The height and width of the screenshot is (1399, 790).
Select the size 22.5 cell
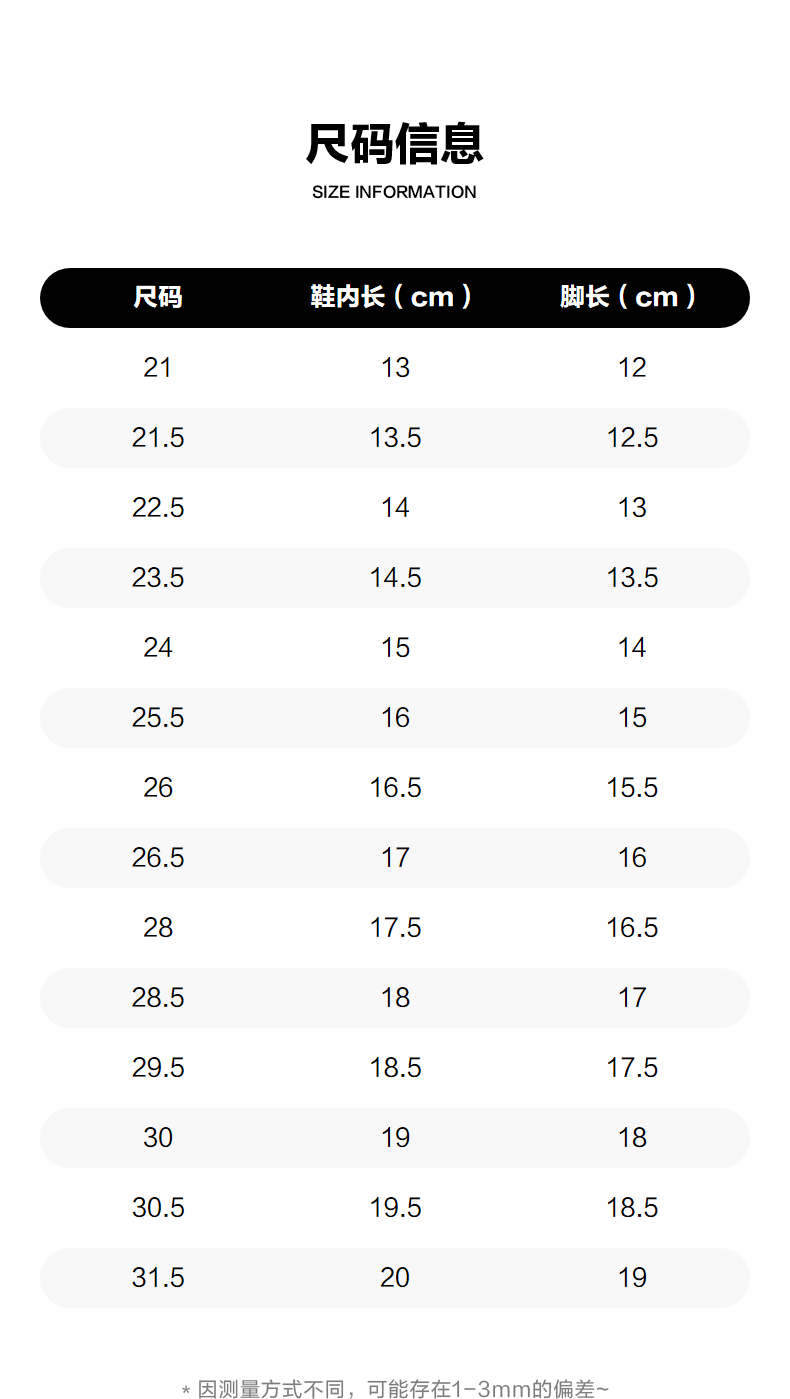click(158, 508)
